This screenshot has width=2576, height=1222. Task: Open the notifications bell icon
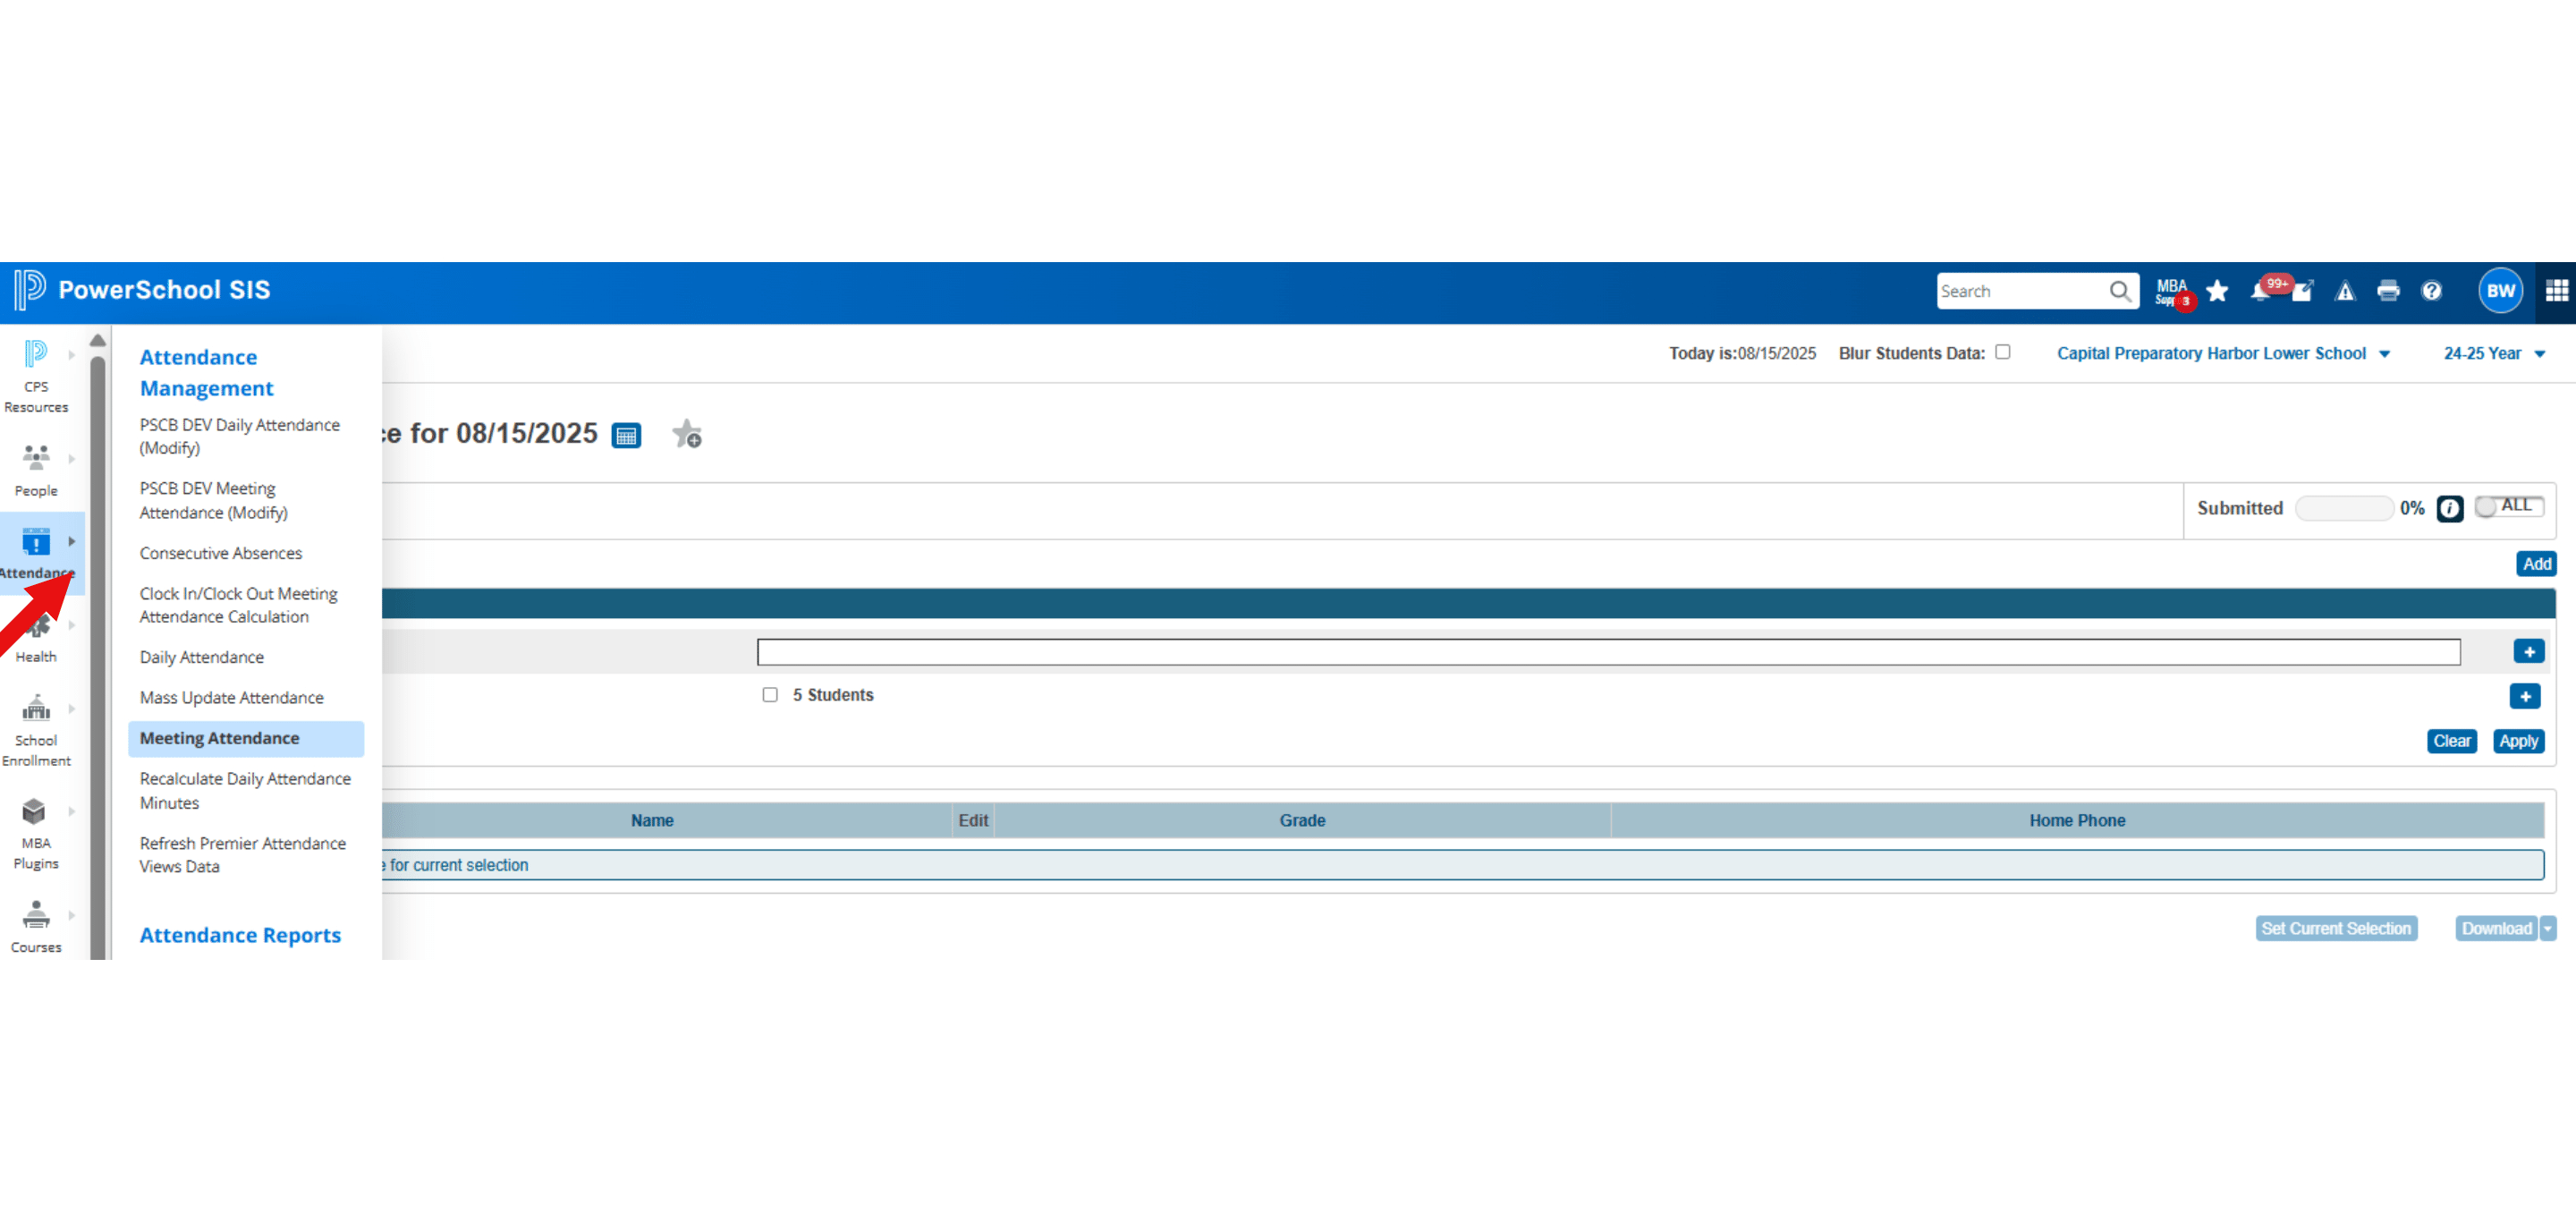[x=2259, y=291]
